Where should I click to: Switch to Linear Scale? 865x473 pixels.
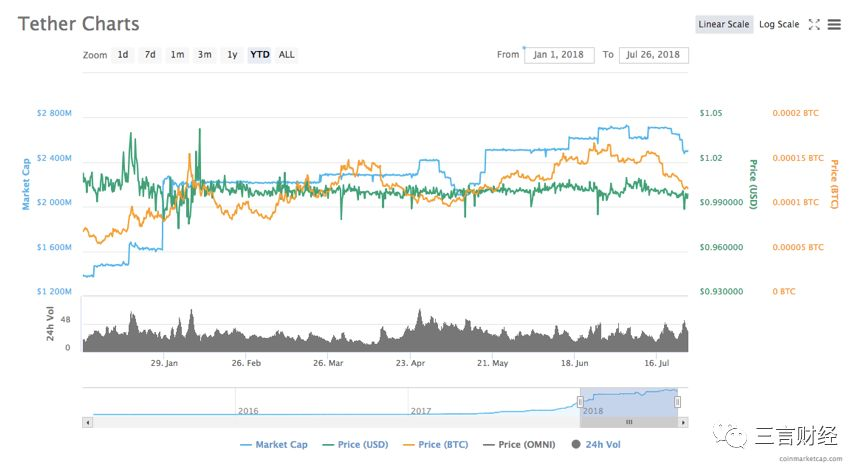[724, 24]
